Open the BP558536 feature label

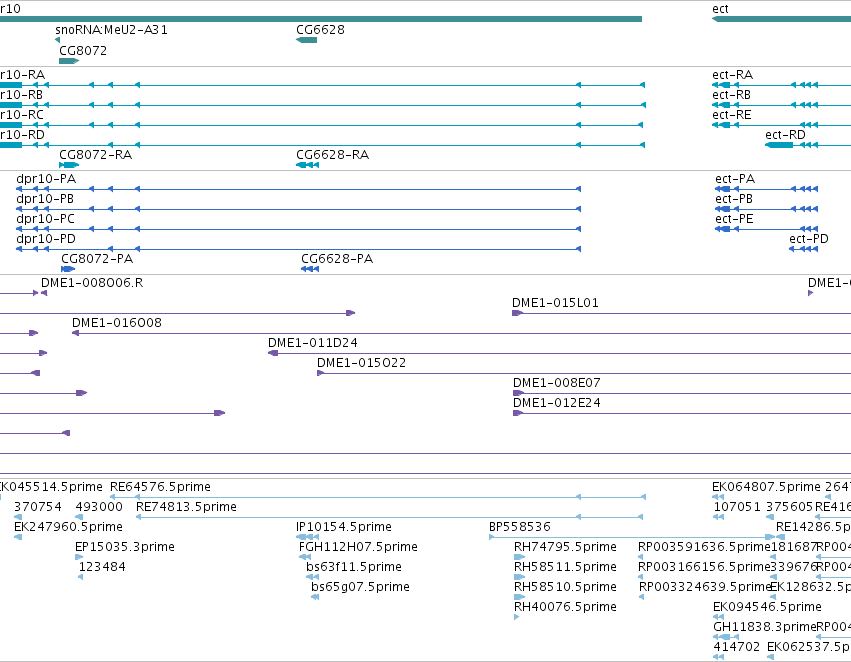[519, 527]
